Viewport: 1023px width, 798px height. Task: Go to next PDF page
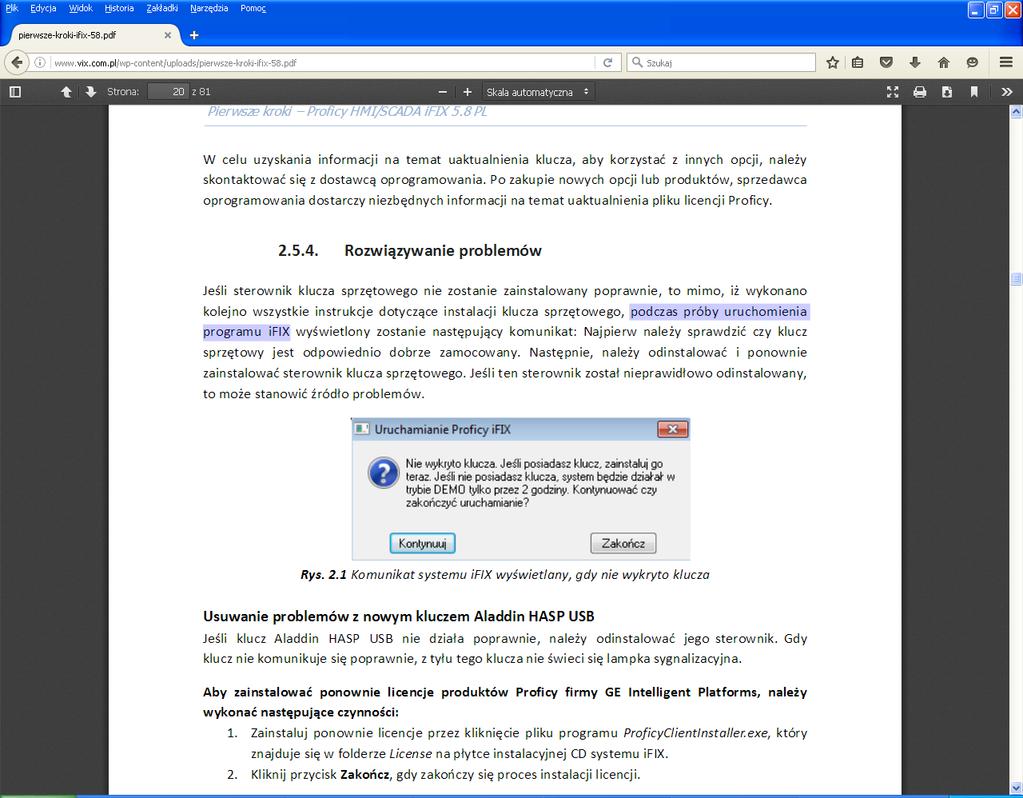pos(91,92)
